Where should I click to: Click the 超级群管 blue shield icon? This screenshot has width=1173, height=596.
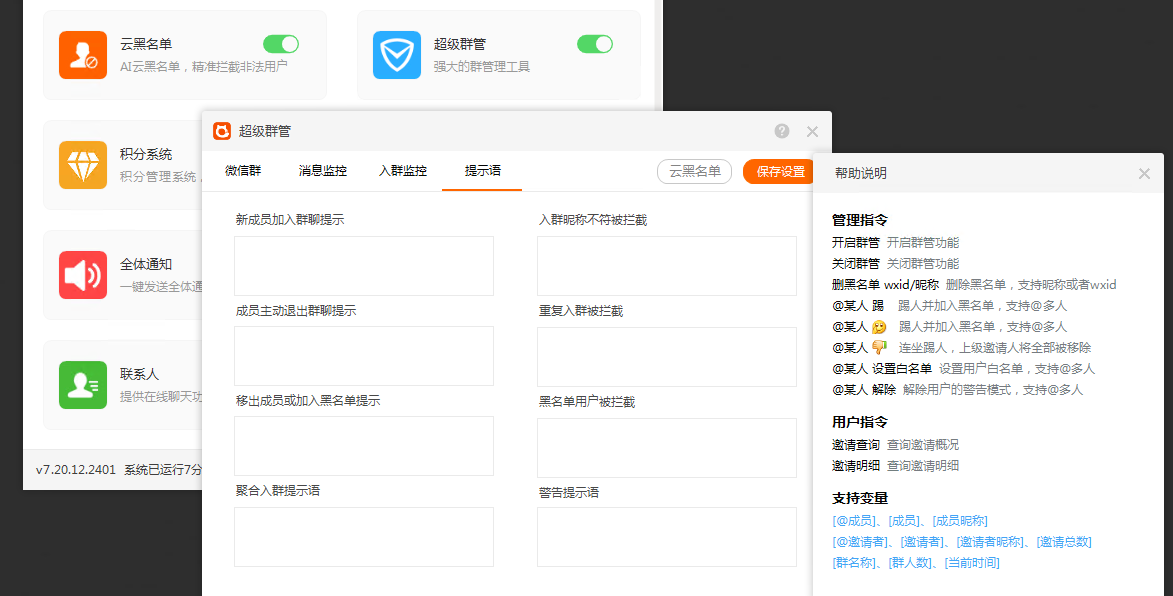[396, 55]
